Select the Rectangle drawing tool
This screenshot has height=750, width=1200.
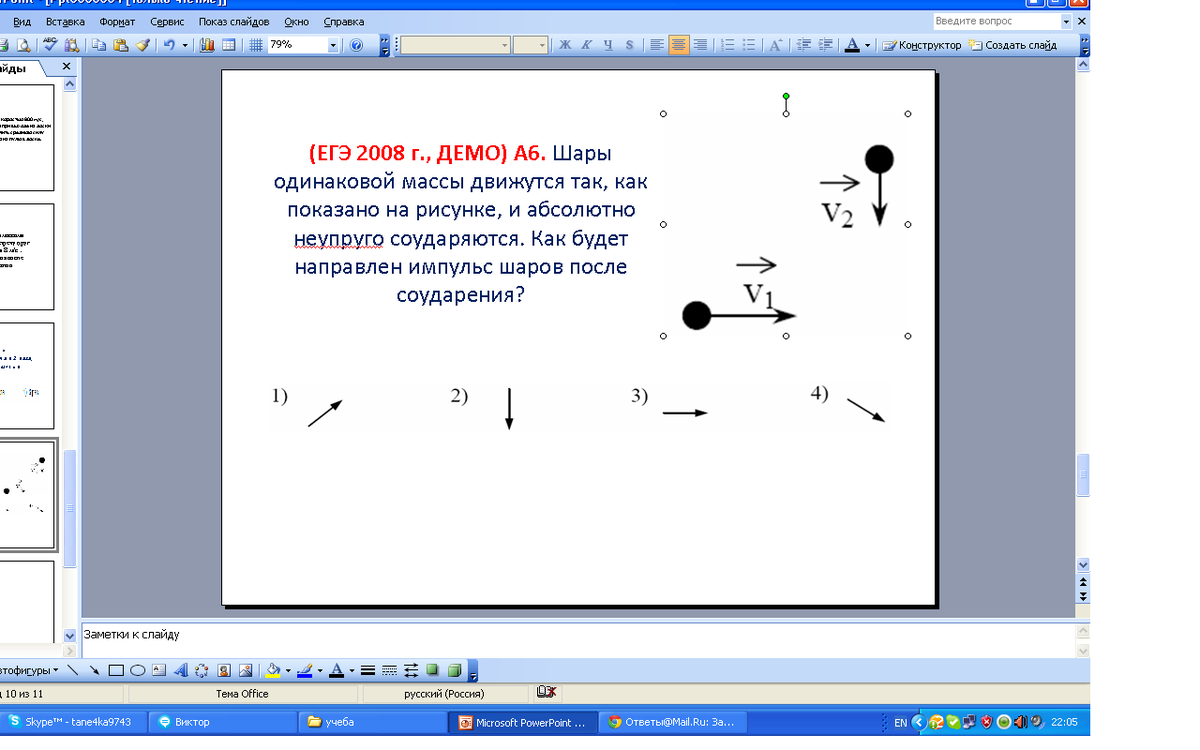click(x=115, y=670)
